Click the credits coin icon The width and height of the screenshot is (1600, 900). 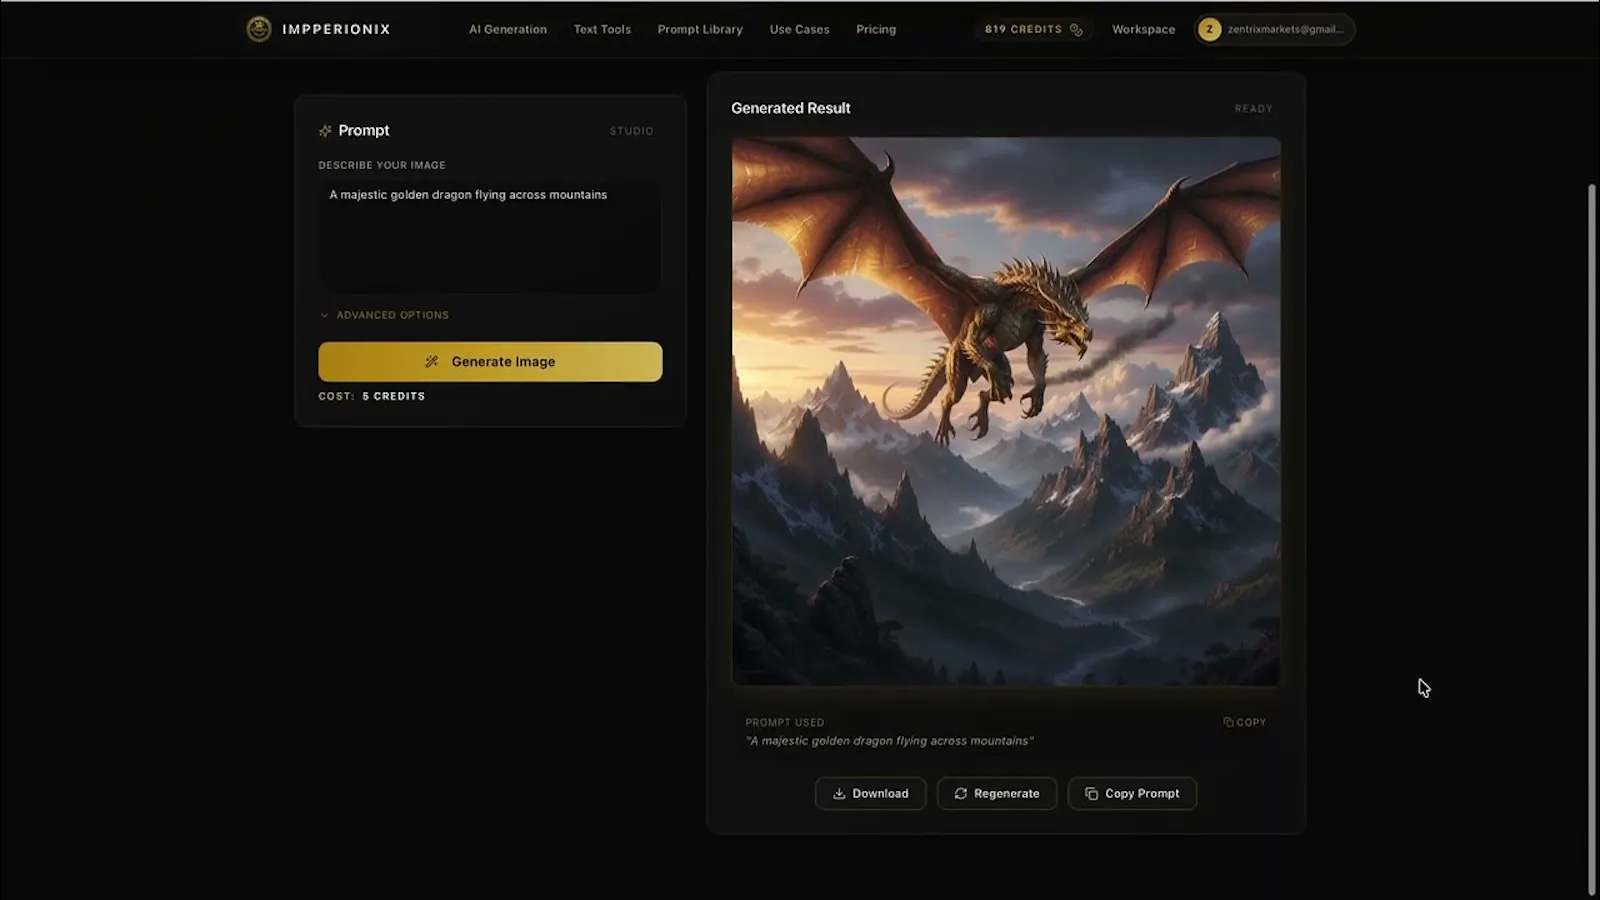click(x=1076, y=29)
